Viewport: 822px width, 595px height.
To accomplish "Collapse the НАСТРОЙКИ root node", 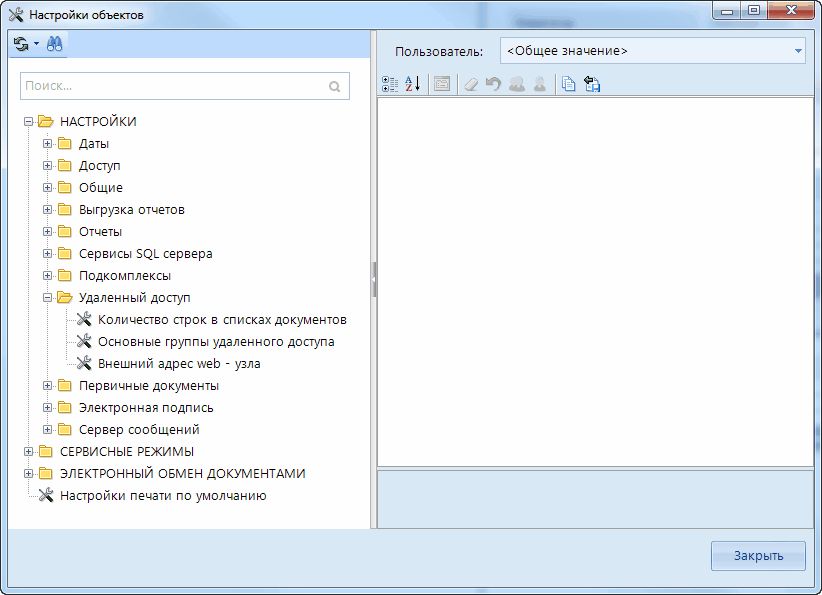I will [x=28, y=122].
